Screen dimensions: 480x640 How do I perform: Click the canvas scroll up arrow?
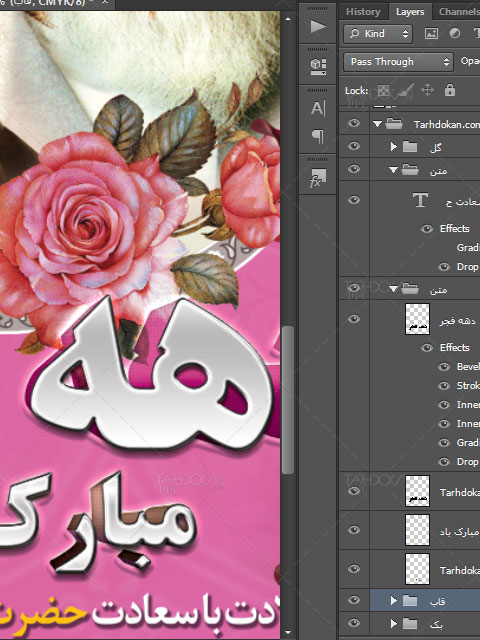[x=288, y=19]
